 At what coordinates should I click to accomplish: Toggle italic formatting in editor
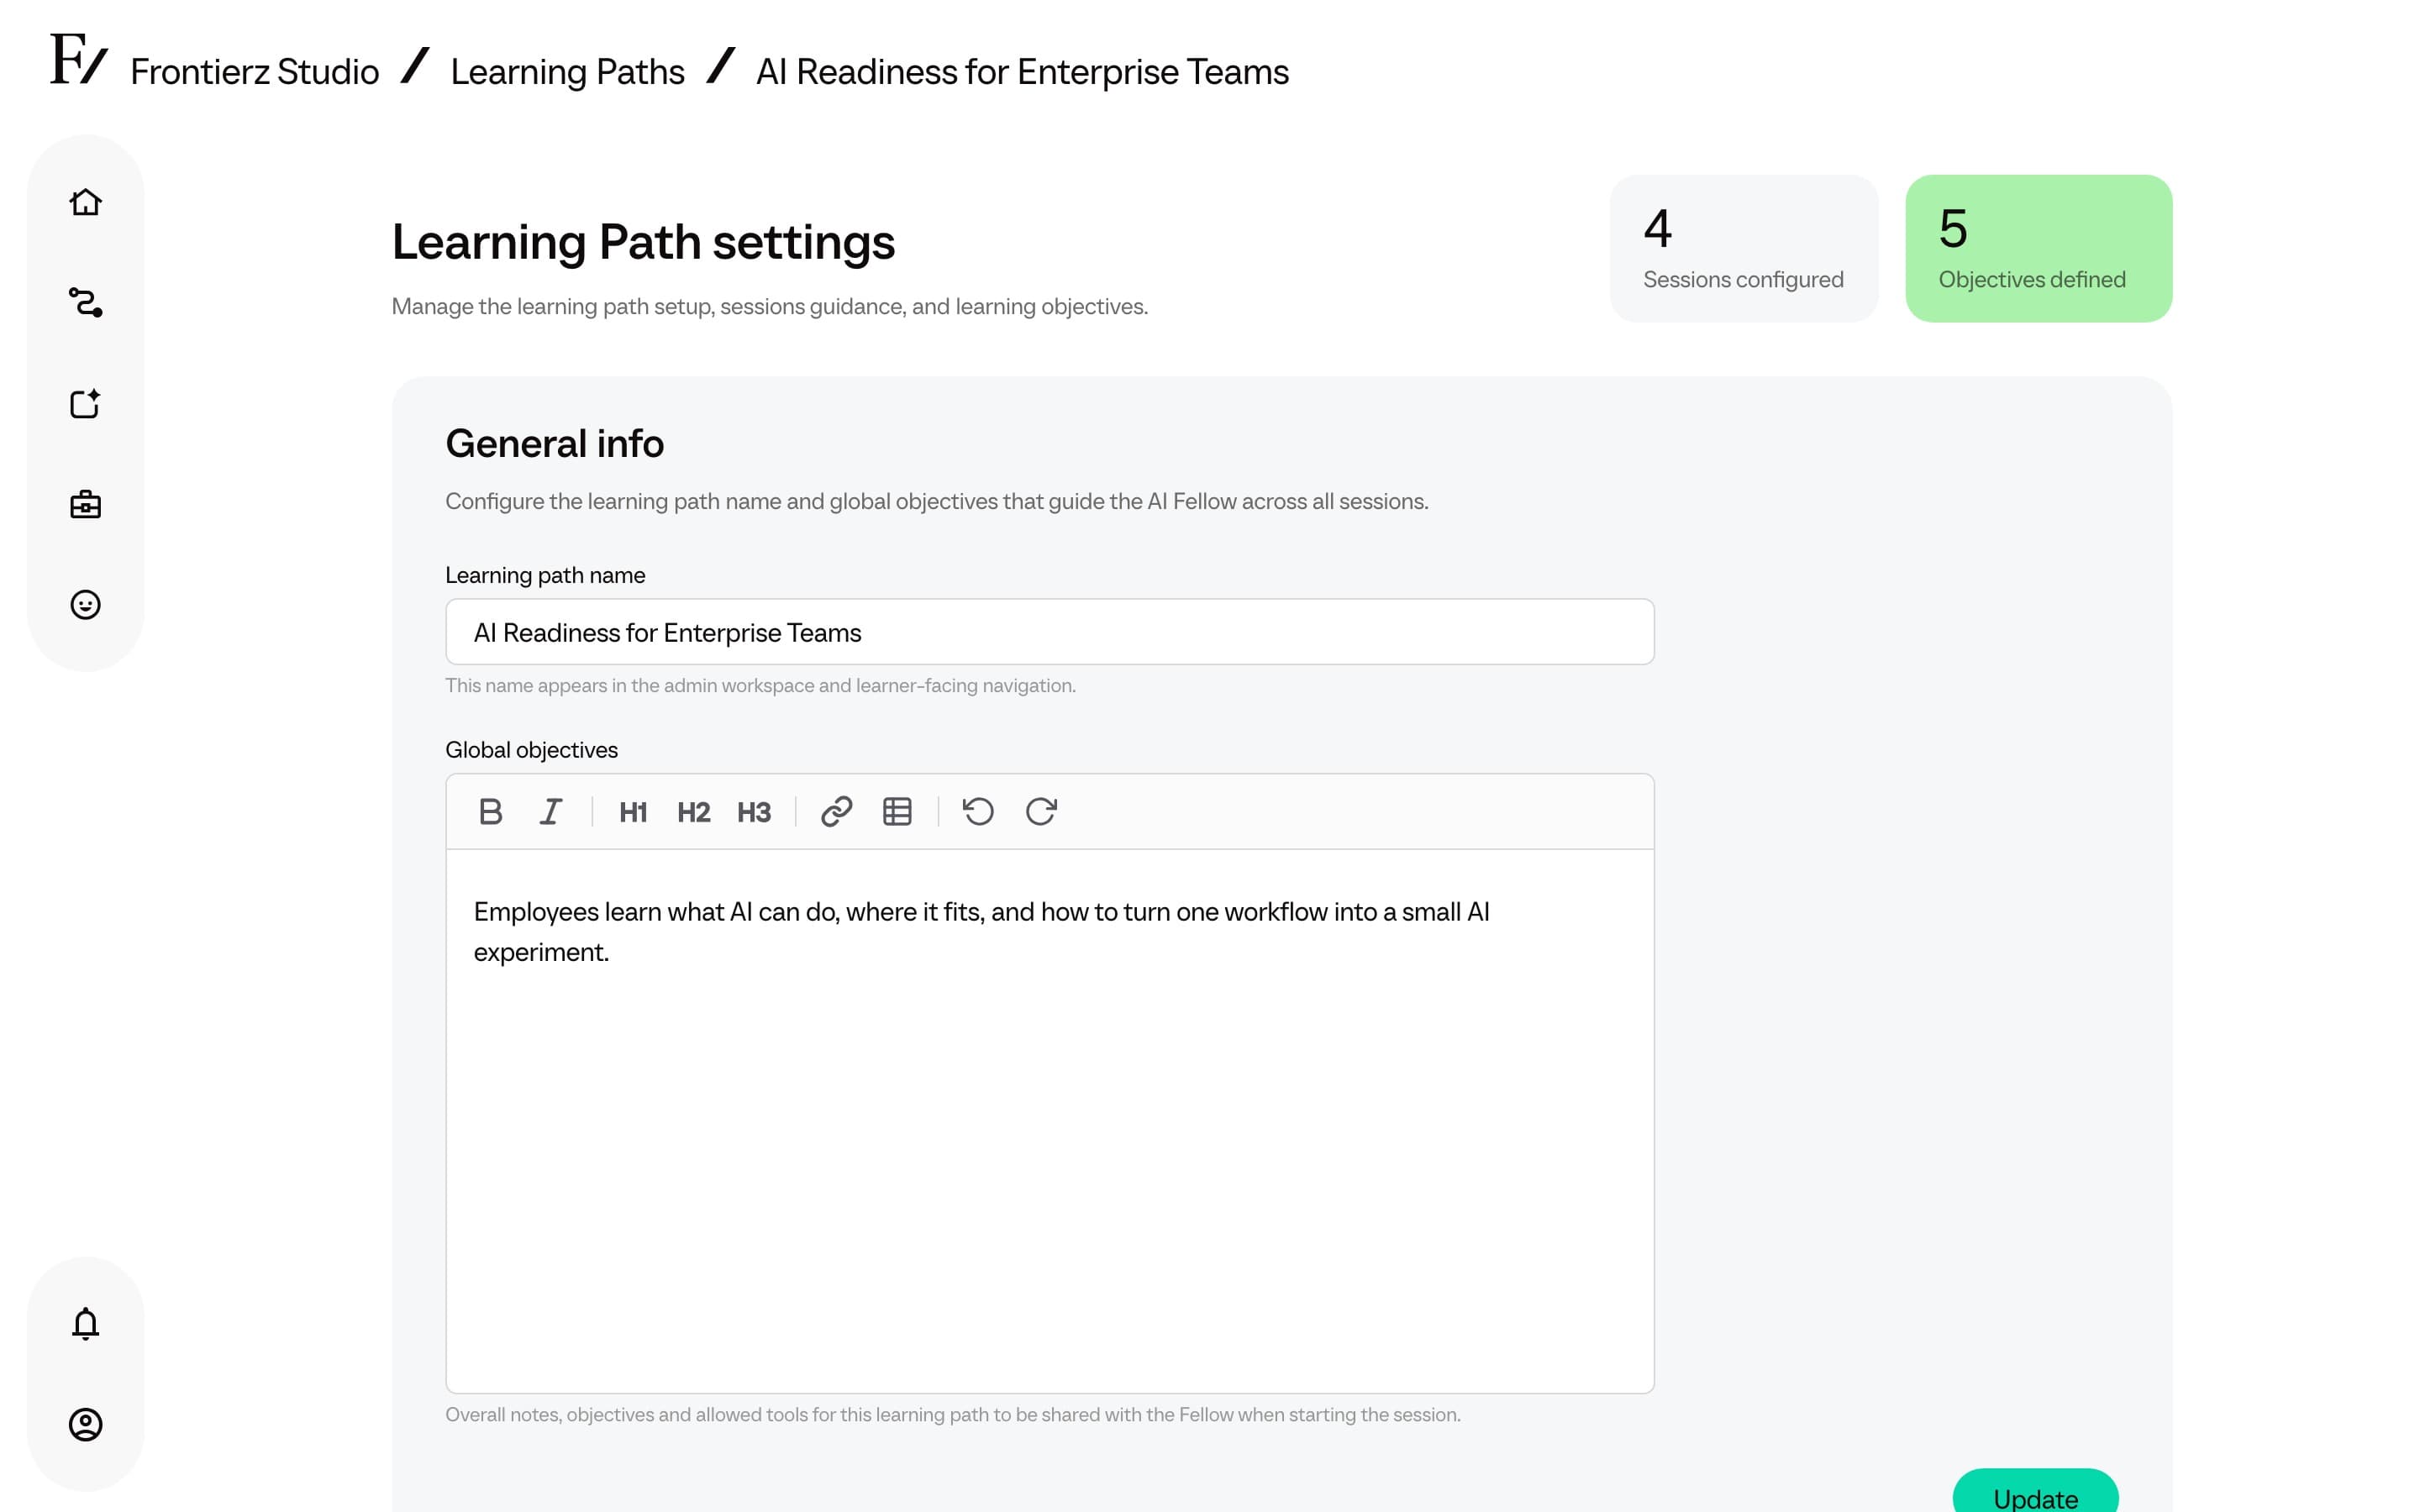pyautogui.click(x=551, y=811)
